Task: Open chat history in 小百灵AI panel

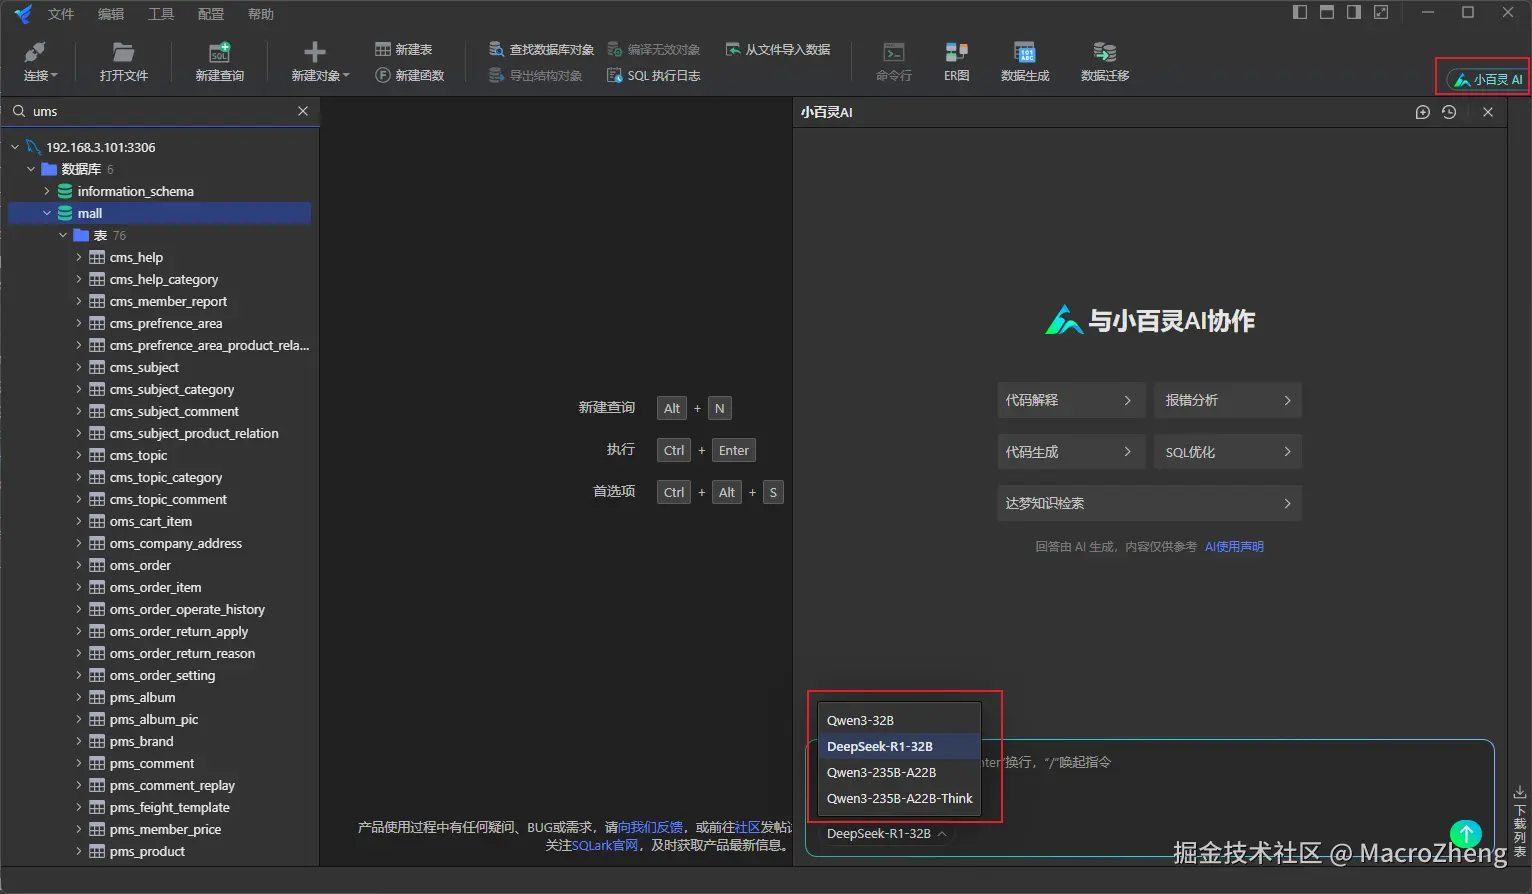Action: 1449,112
